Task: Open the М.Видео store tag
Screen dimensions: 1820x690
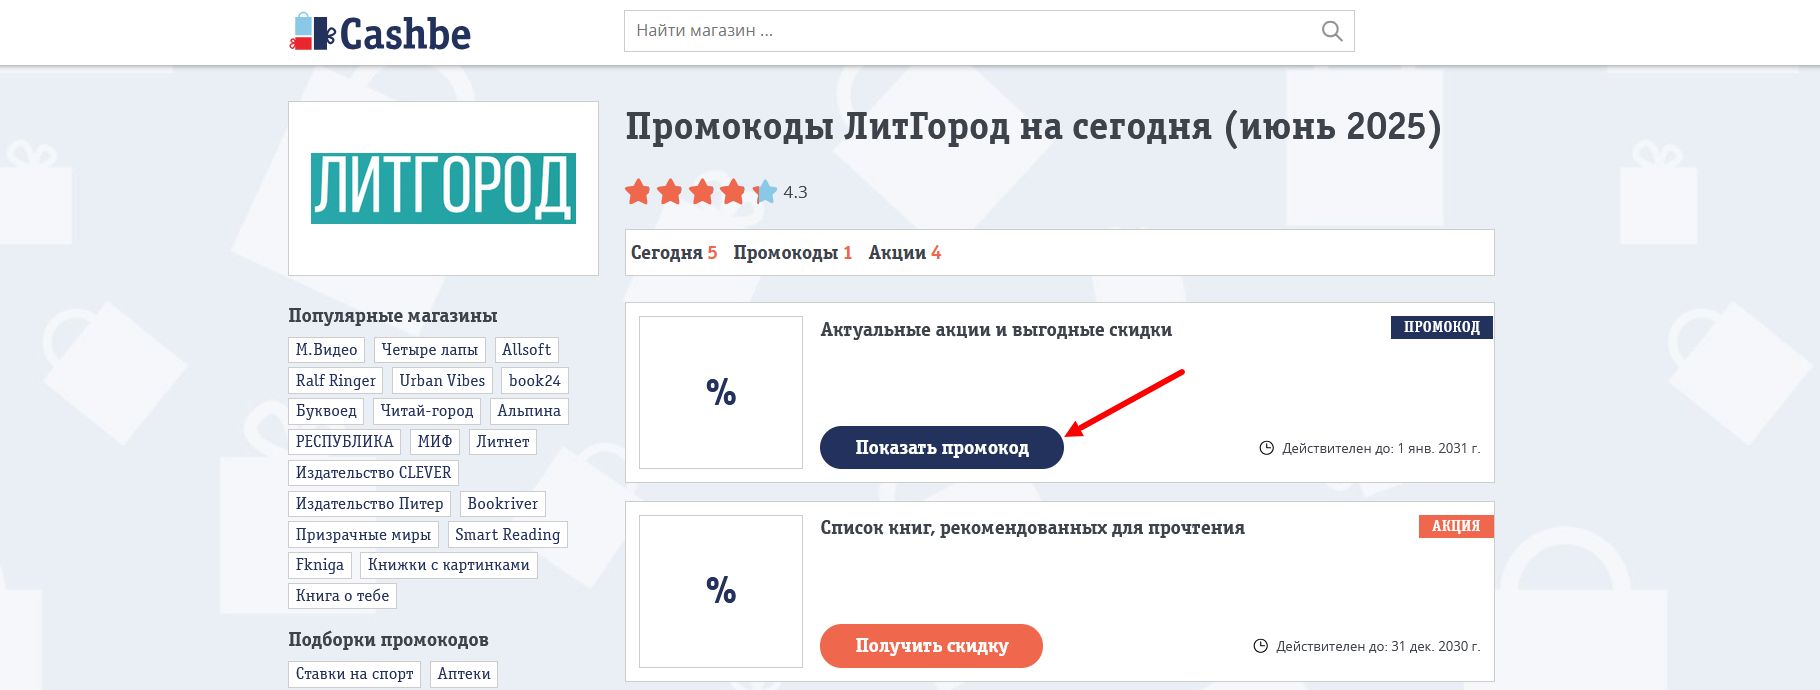Action: (x=326, y=350)
